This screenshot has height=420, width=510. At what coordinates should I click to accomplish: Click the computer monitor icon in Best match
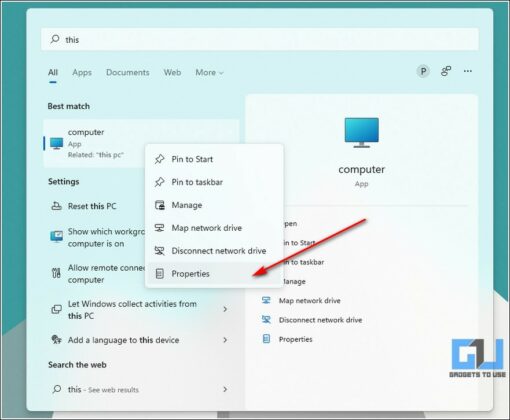coord(56,143)
